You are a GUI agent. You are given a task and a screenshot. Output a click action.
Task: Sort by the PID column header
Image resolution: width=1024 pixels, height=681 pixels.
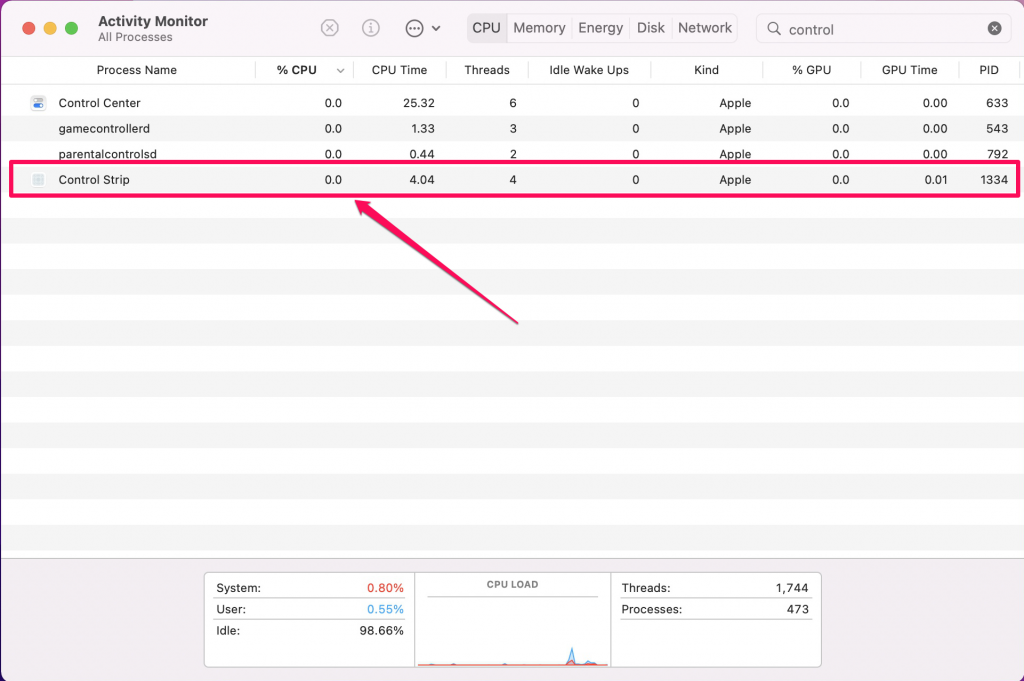[989, 70]
